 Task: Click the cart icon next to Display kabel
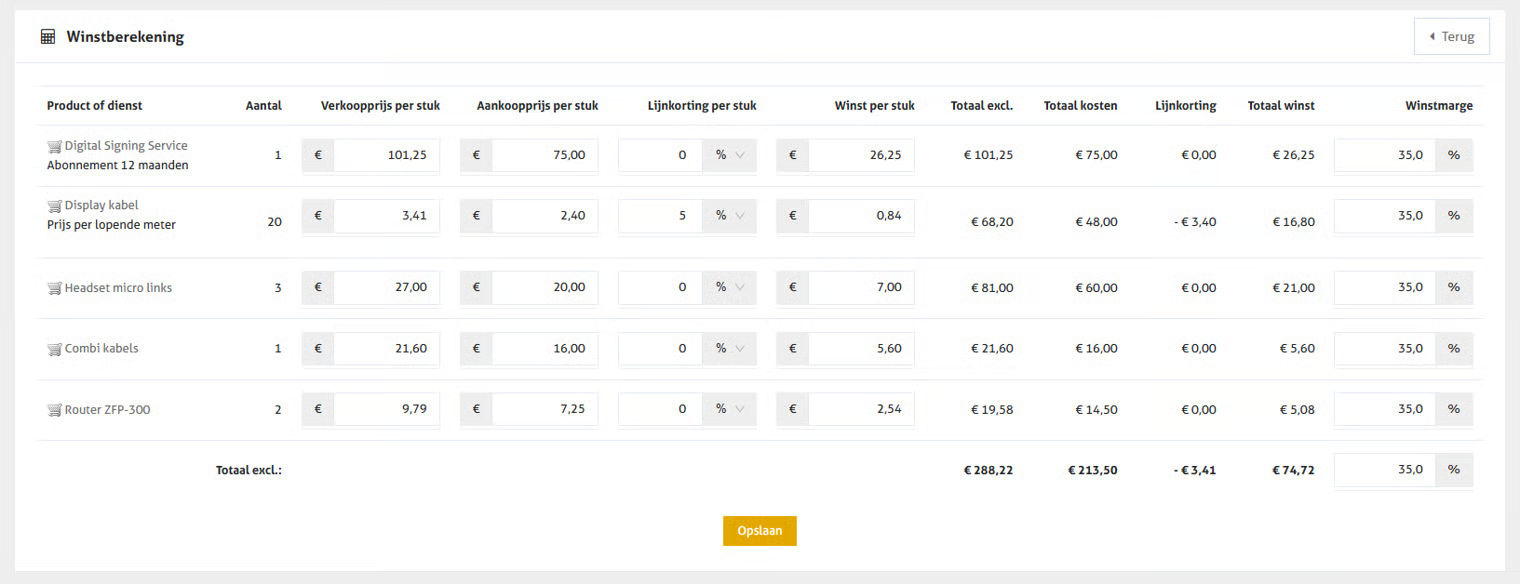(55, 206)
